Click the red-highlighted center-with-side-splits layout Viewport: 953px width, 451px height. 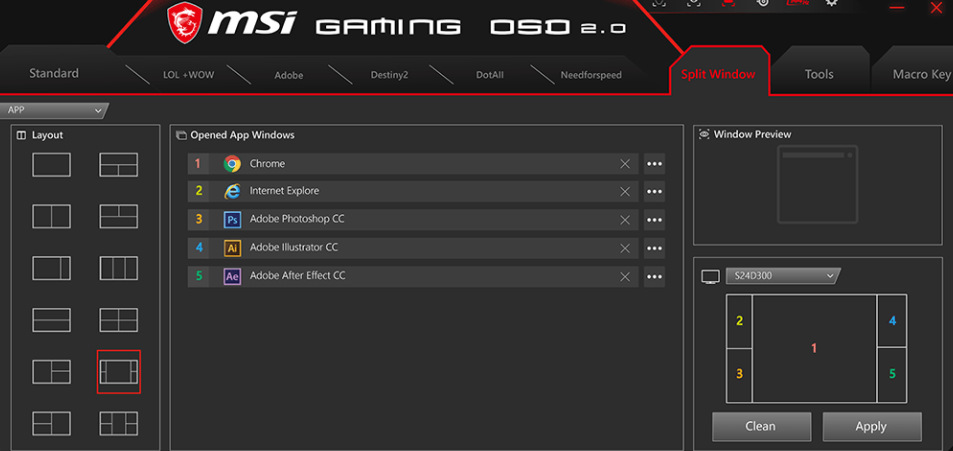[119, 371]
